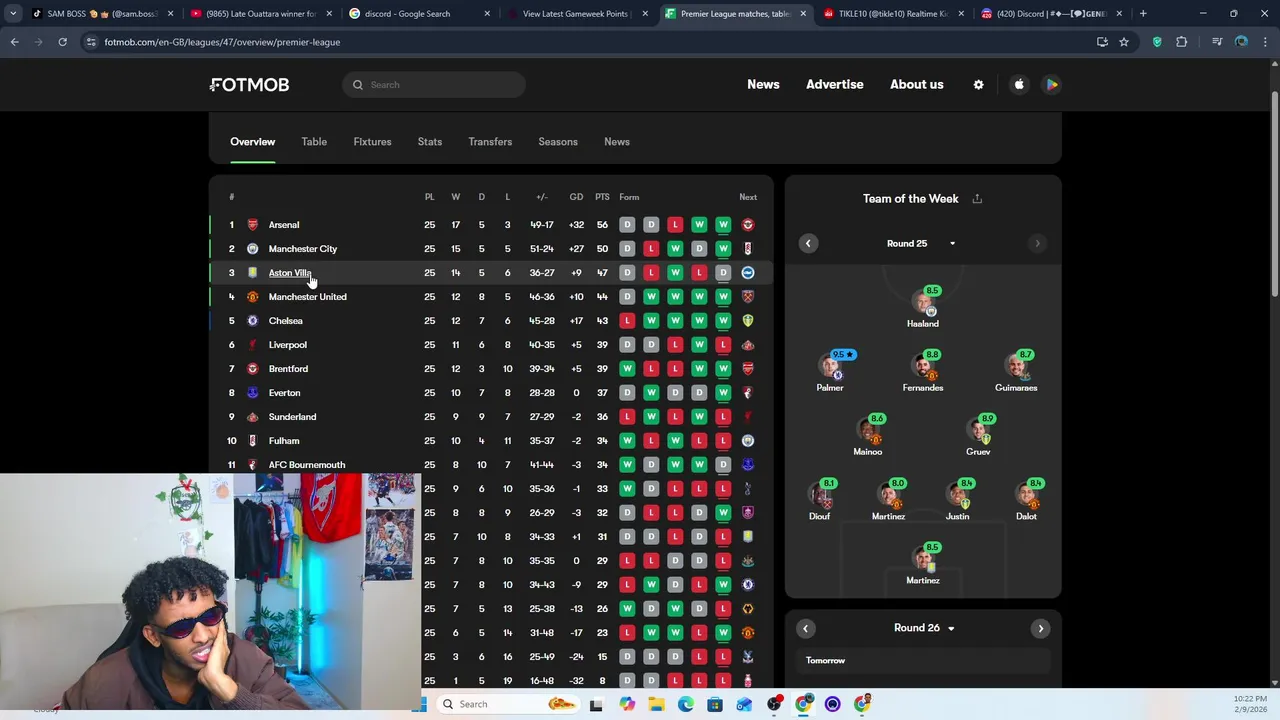Click Chelsea's L form badge
The height and width of the screenshot is (720, 1280).
pyautogui.click(x=627, y=321)
